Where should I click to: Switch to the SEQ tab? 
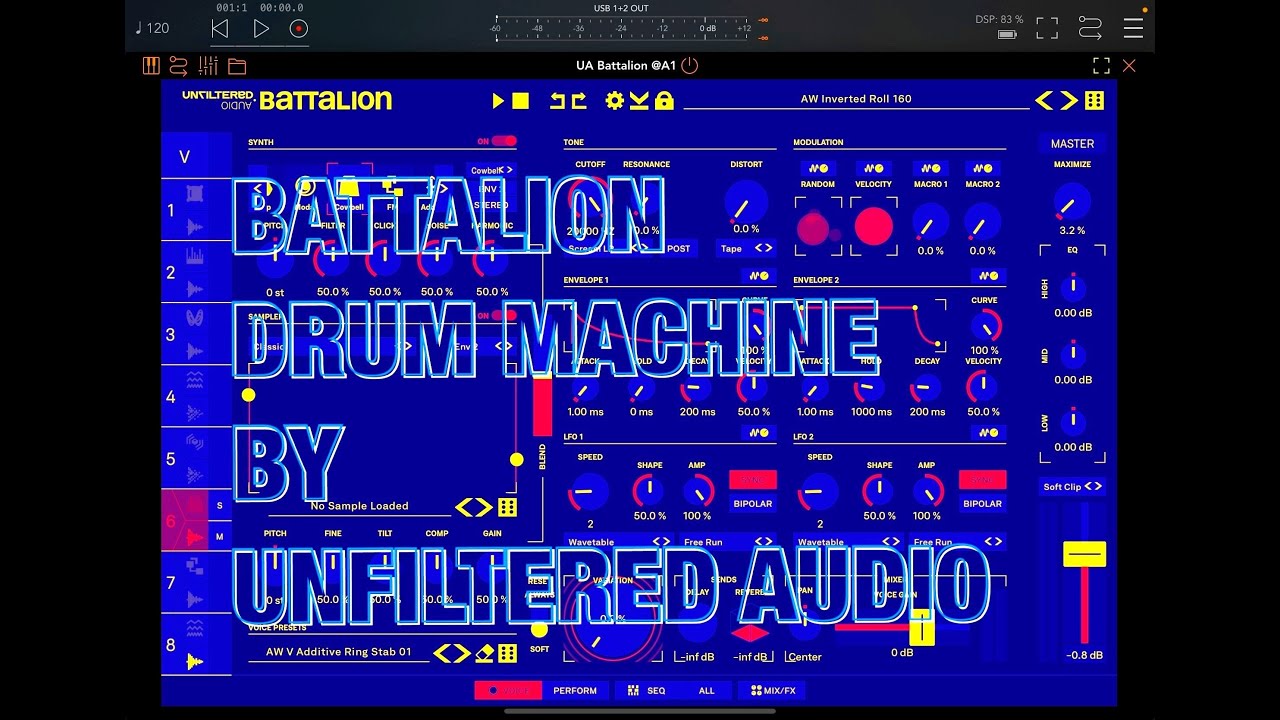(x=646, y=690)
